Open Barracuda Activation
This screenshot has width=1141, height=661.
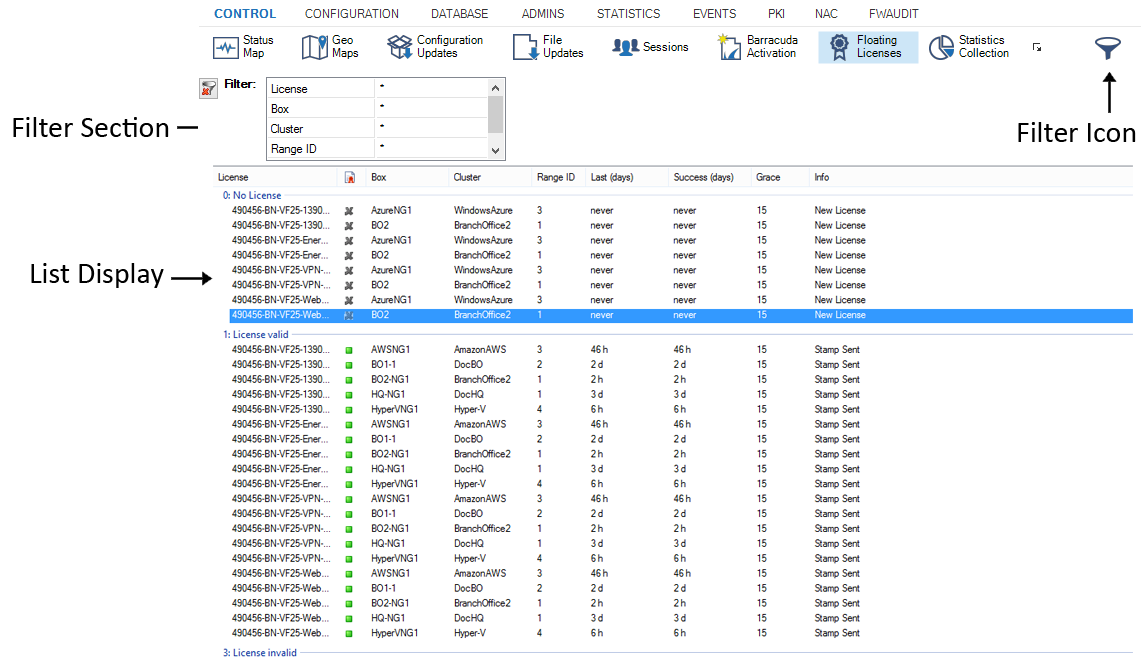[758, 47]
